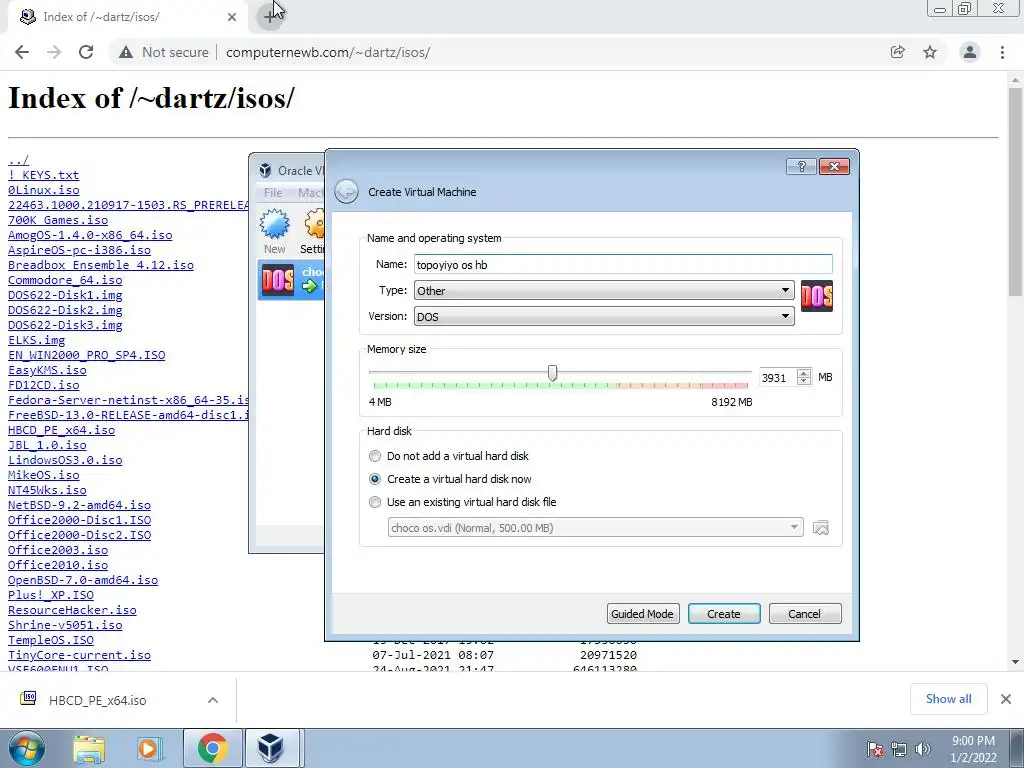Bookmark this page with the star icon
The width and height of the screenshot is (1024, 768).
pos(930,52)
